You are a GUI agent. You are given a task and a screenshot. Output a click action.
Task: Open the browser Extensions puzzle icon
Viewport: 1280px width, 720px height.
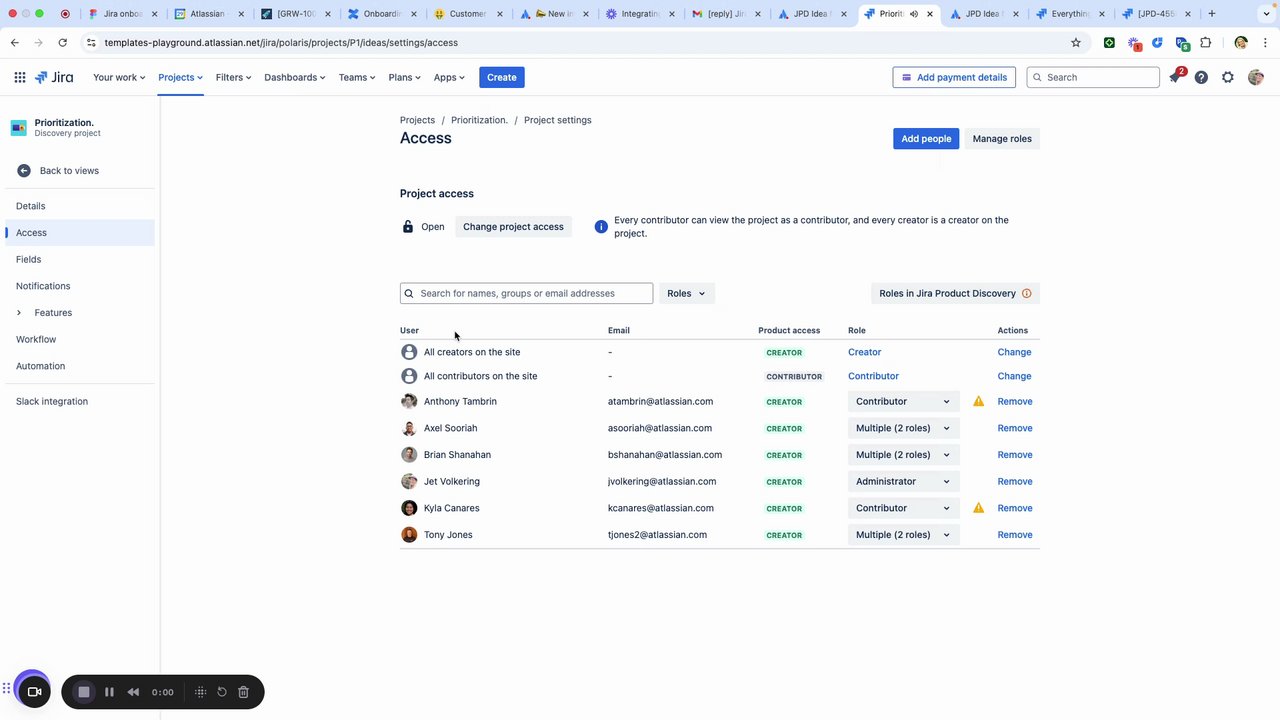pyautogui.click(x=1206, y=43)
